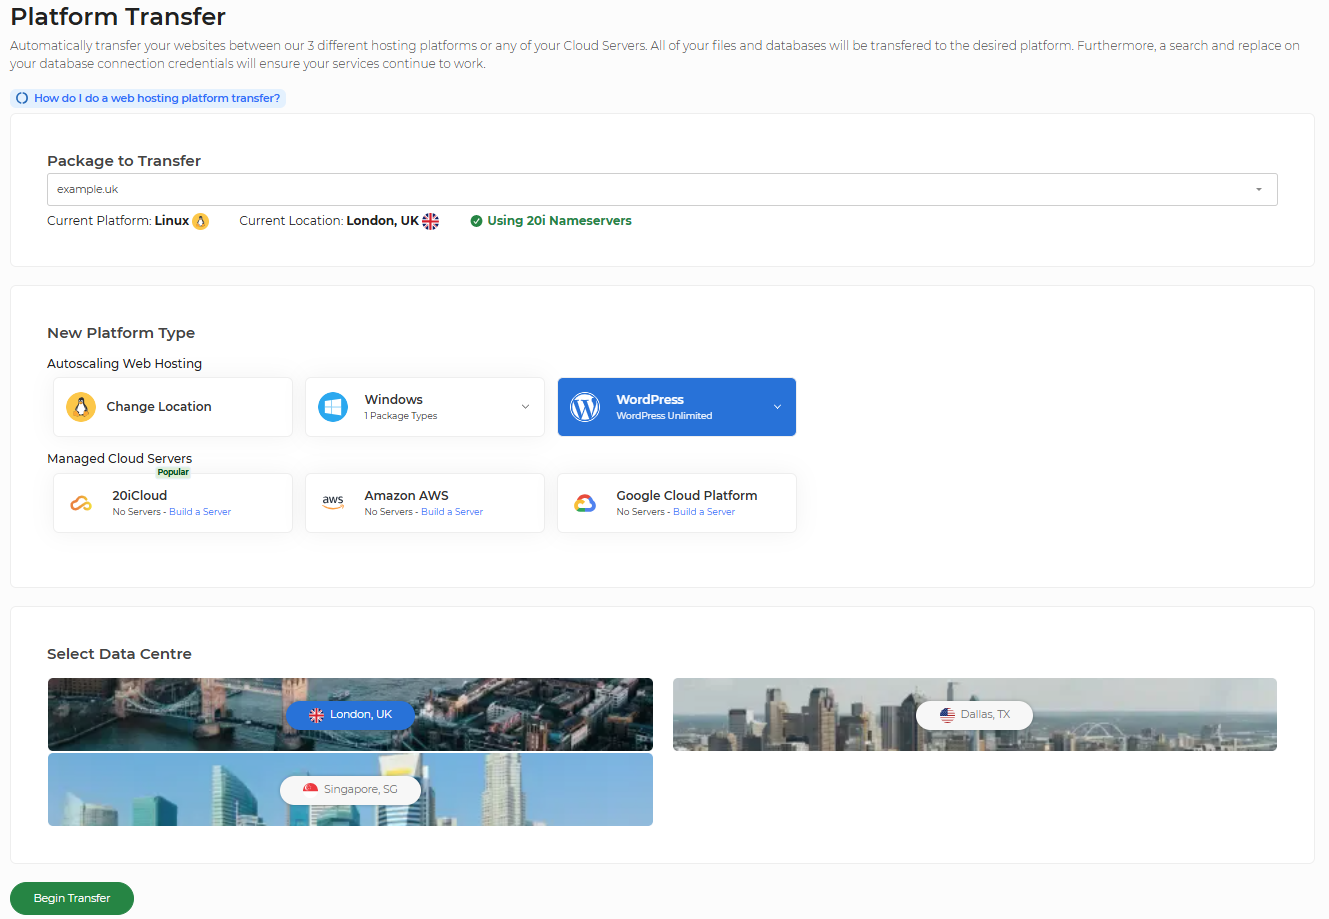Expand the WordPress Unlimited chevron
The width and height of the screenshot is (1329, 919).
coord(777,407)
